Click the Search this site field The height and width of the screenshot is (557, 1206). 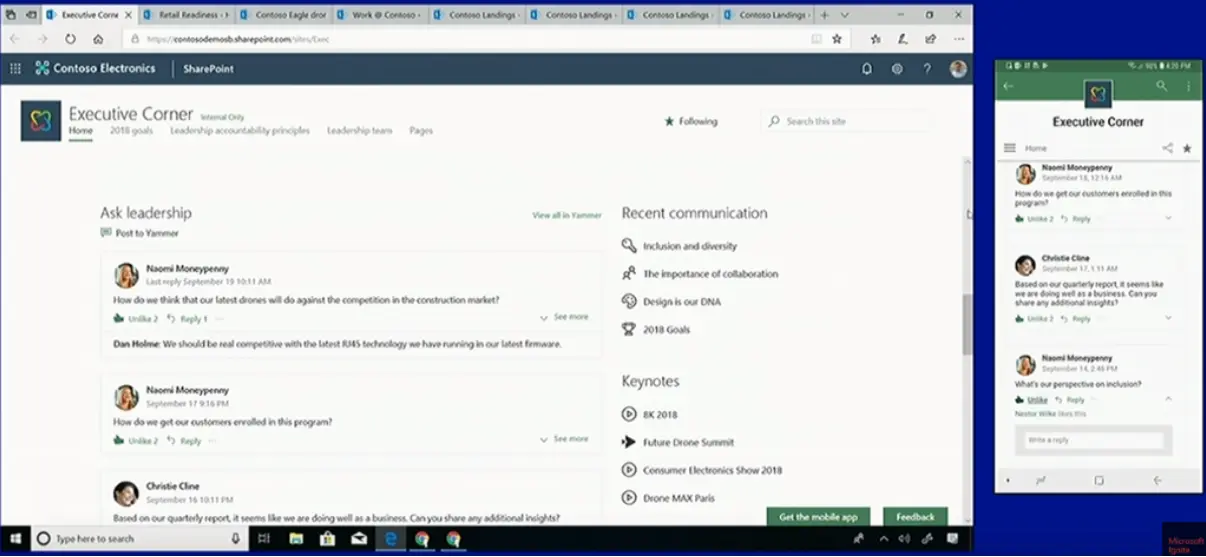point(850,121)
